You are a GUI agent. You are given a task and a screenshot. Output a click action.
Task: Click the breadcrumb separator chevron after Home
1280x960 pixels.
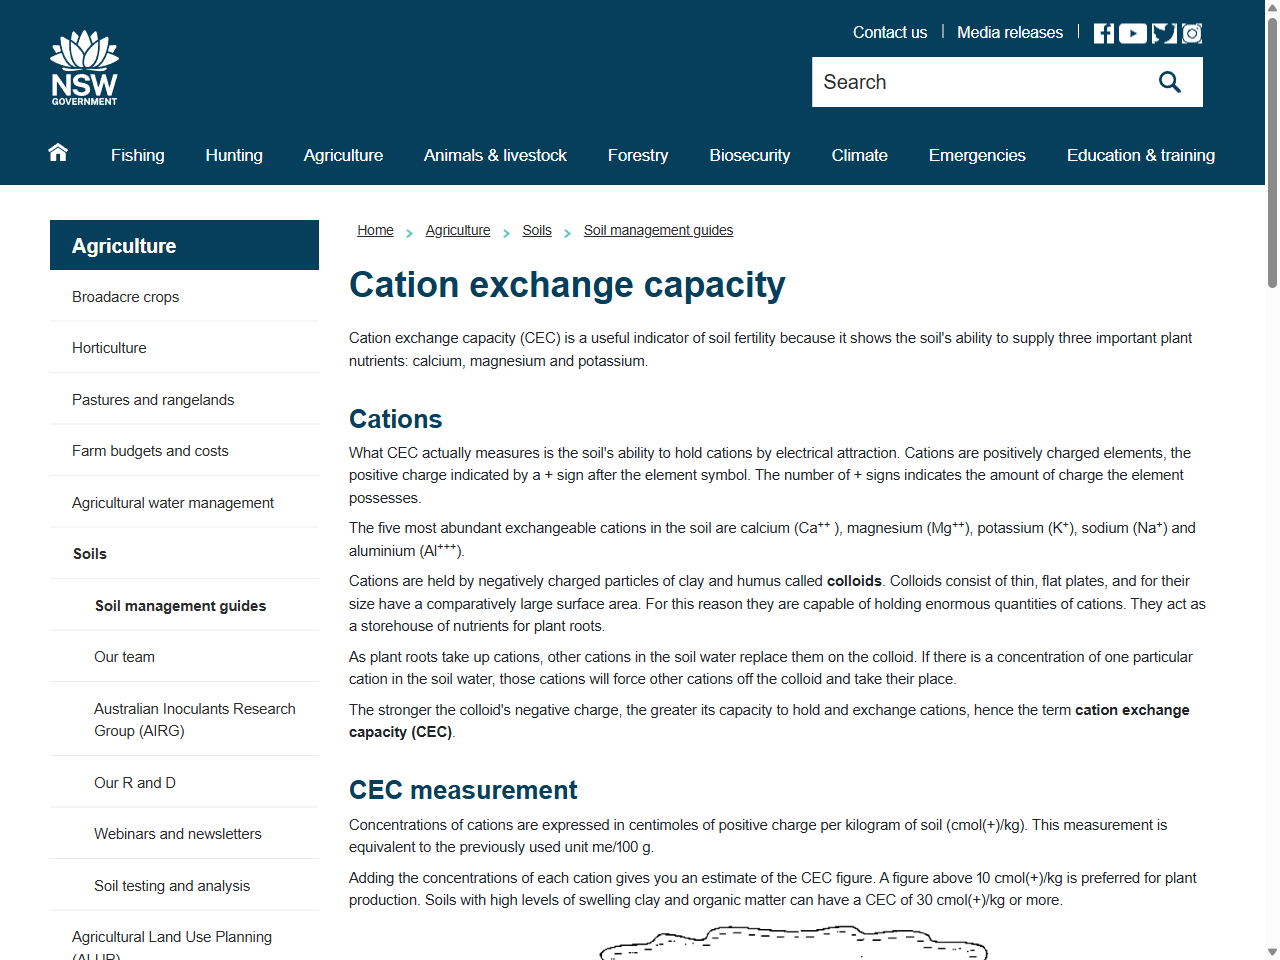[x=409, y=231]
